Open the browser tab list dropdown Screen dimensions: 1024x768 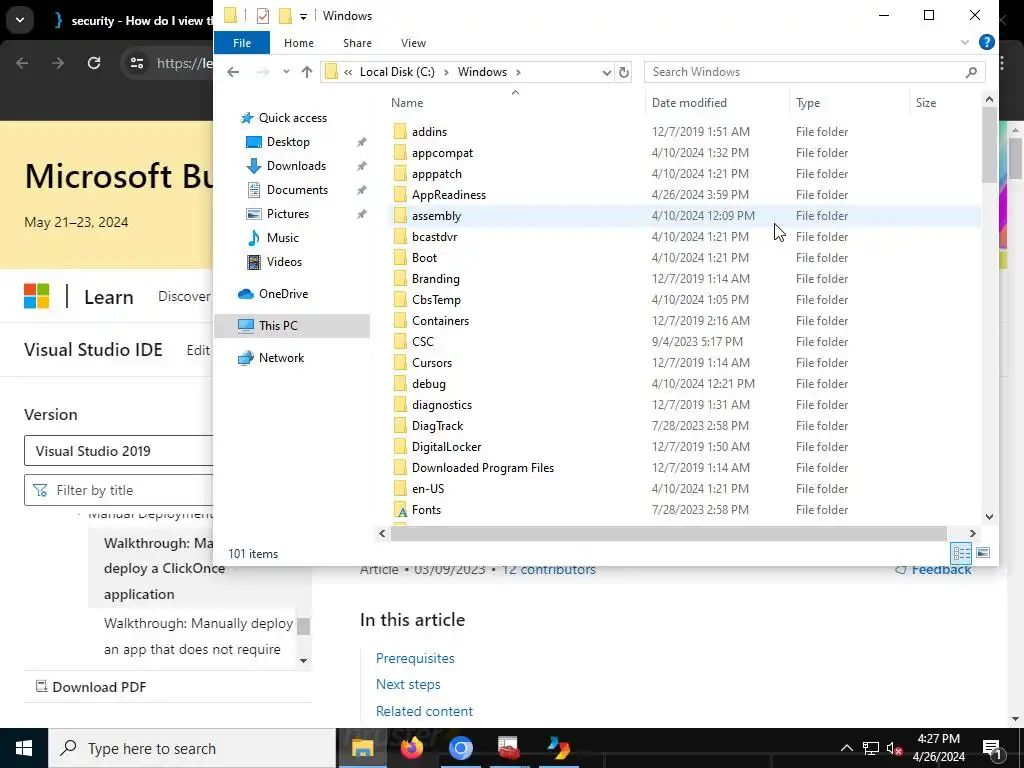(20, 20)
